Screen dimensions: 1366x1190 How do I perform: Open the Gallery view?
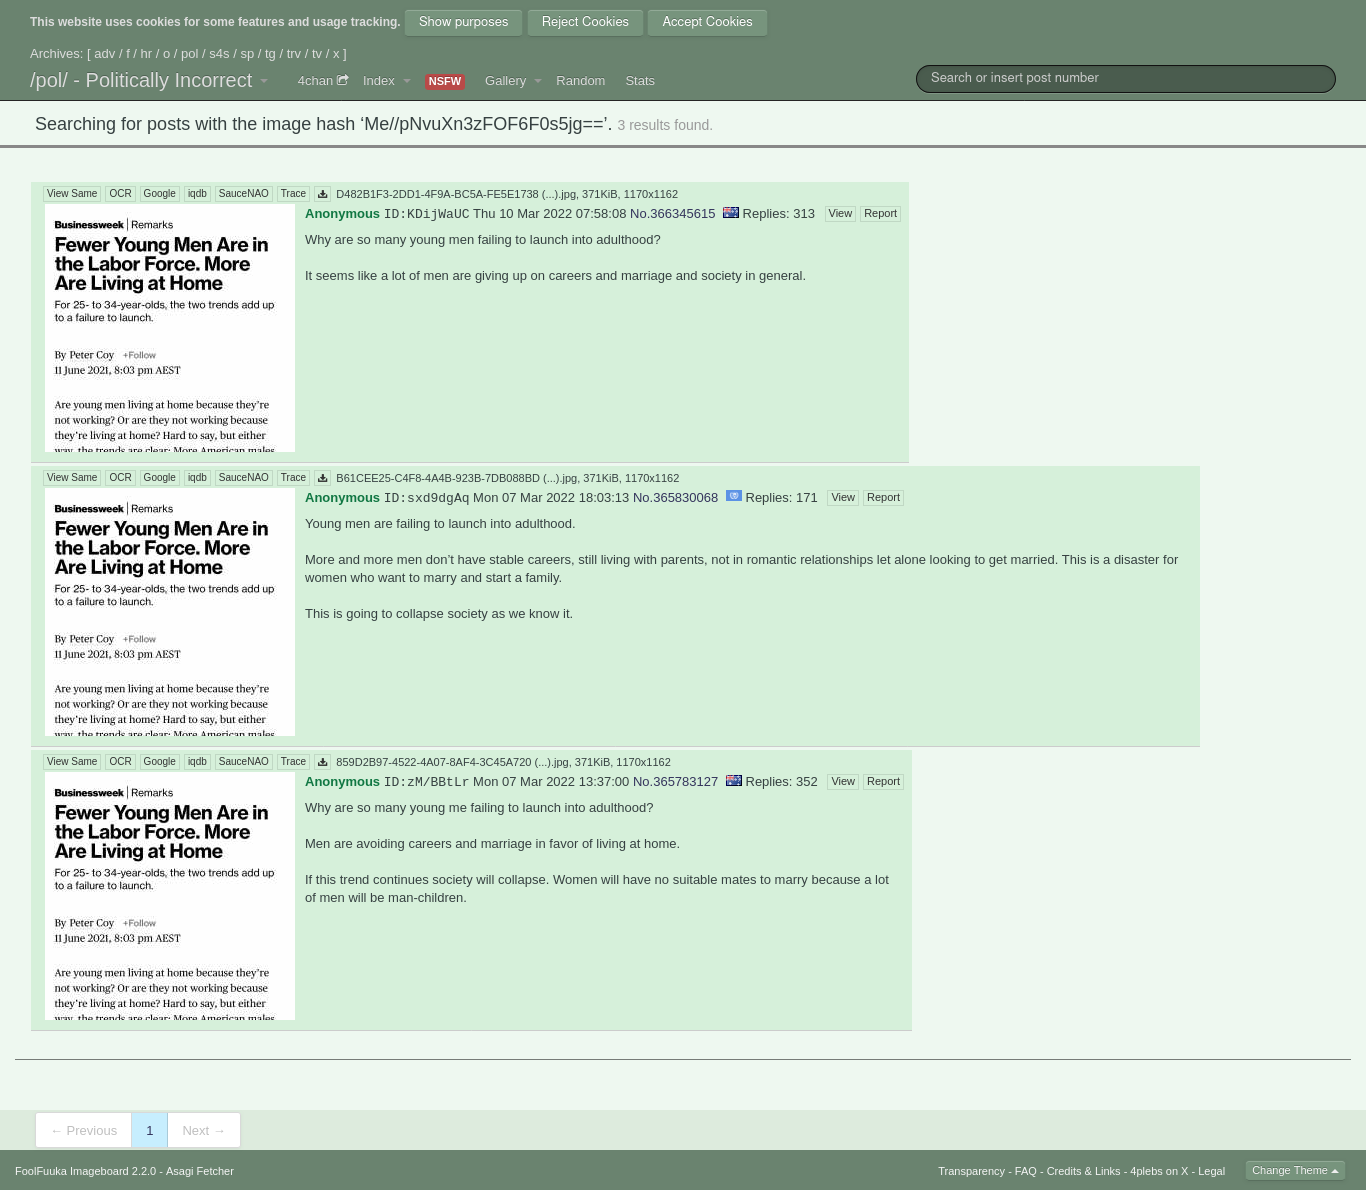click(x=505, y=81)
